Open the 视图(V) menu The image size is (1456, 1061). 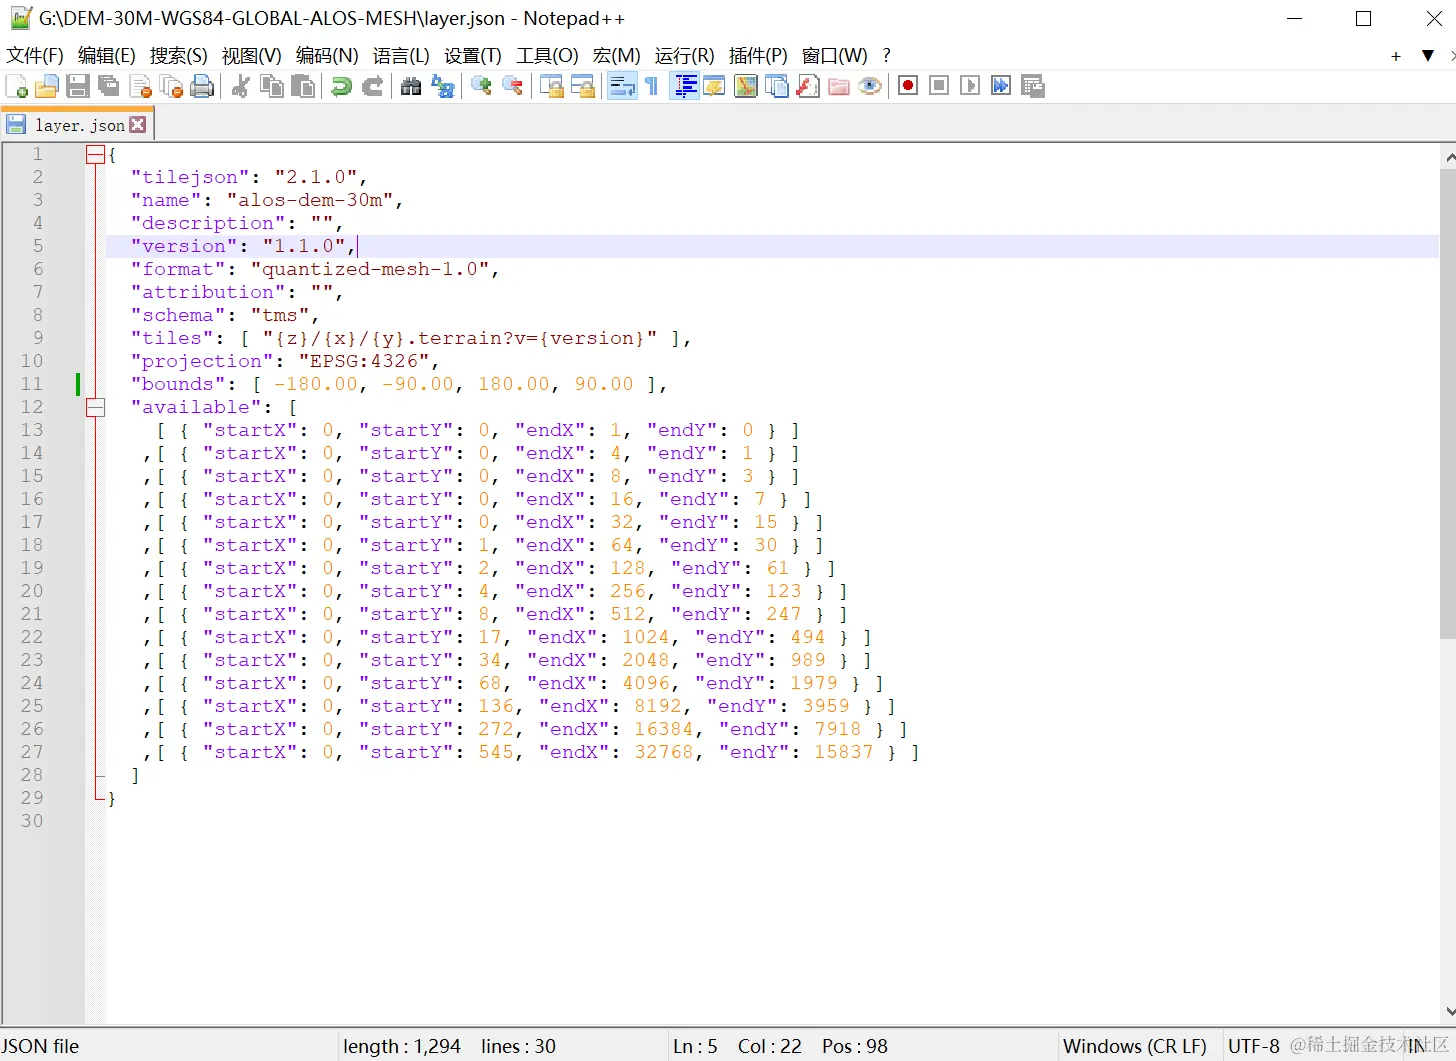pyautogui.click(x=252, y=56)
